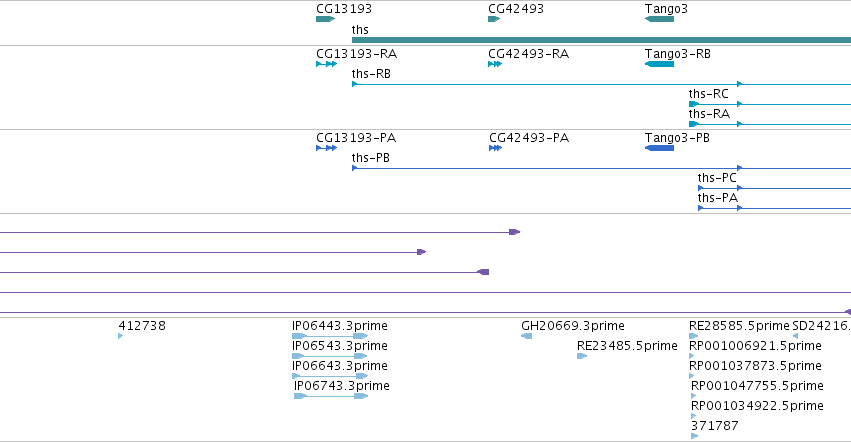Image resolution: width=851 pixels, height=442 pixels.
Task: Click the Tango3-PB label
Action: (677, 138)
